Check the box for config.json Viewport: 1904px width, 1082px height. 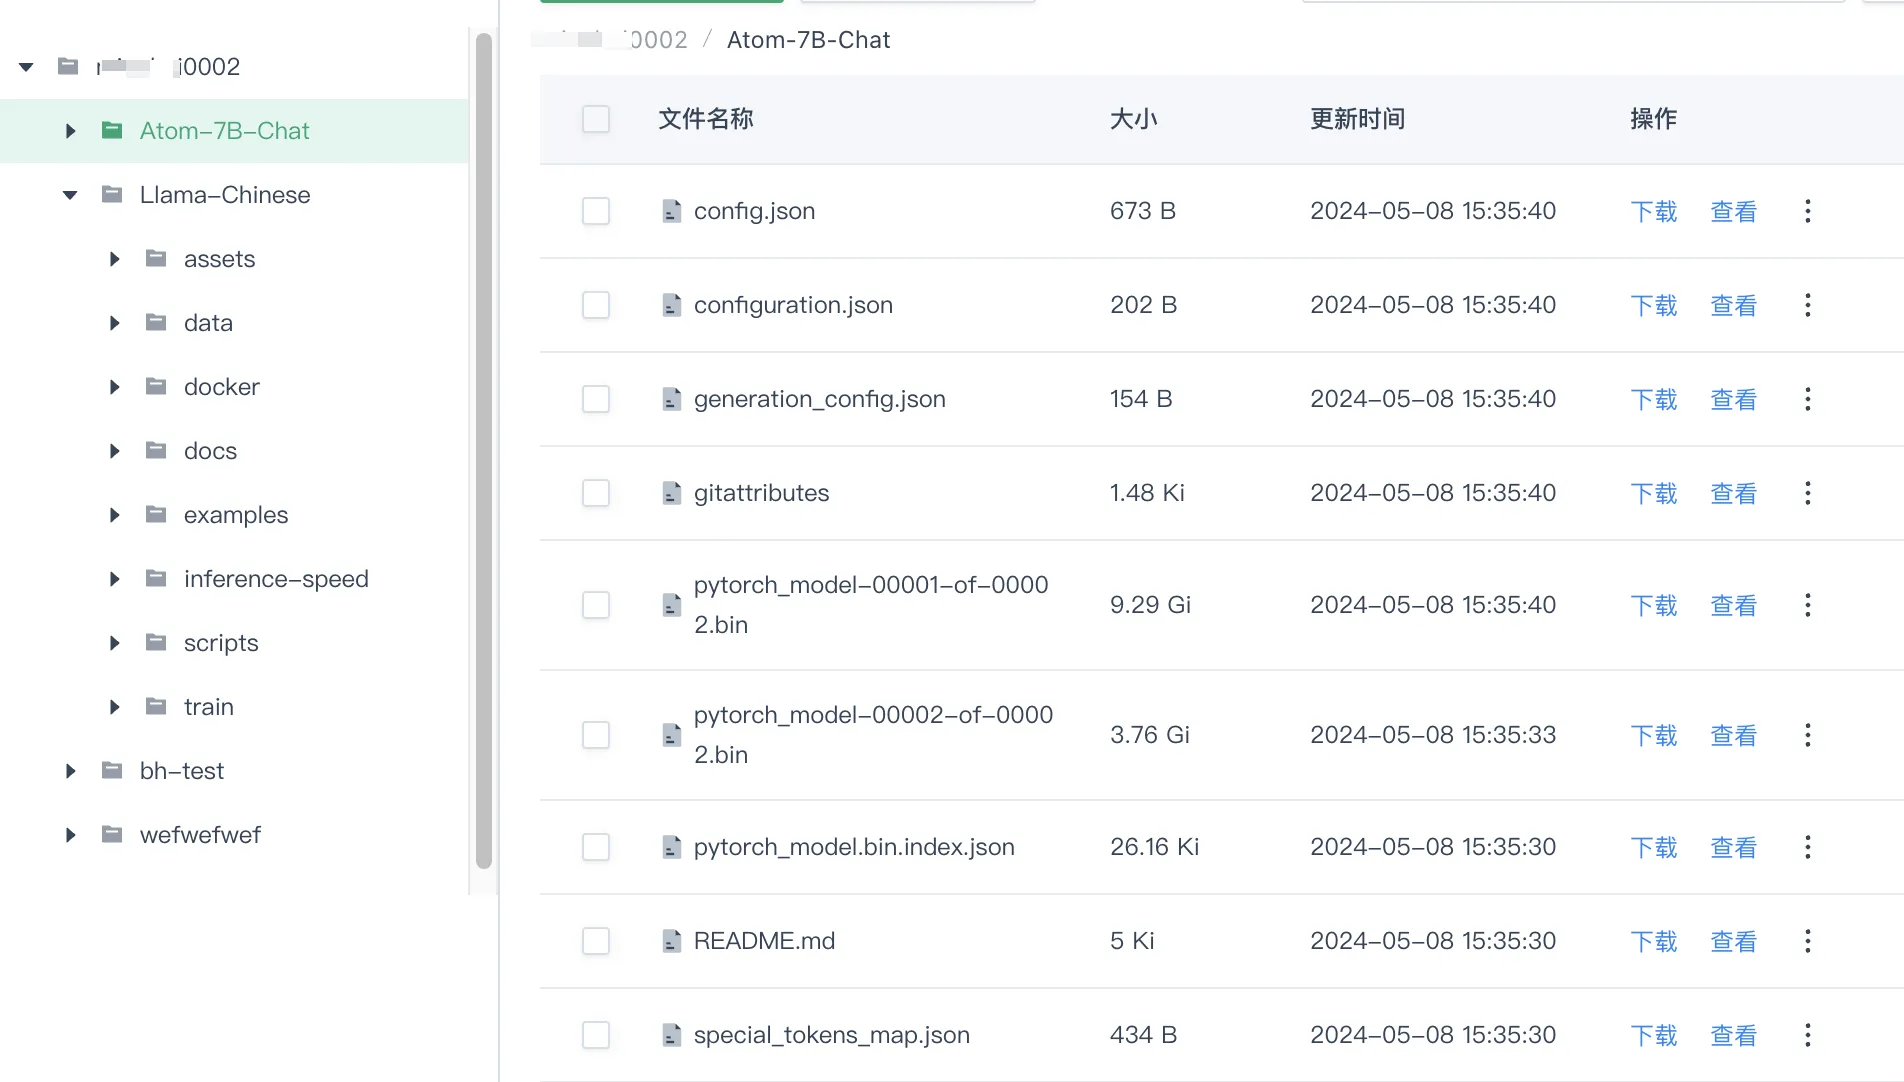[596, 211]
